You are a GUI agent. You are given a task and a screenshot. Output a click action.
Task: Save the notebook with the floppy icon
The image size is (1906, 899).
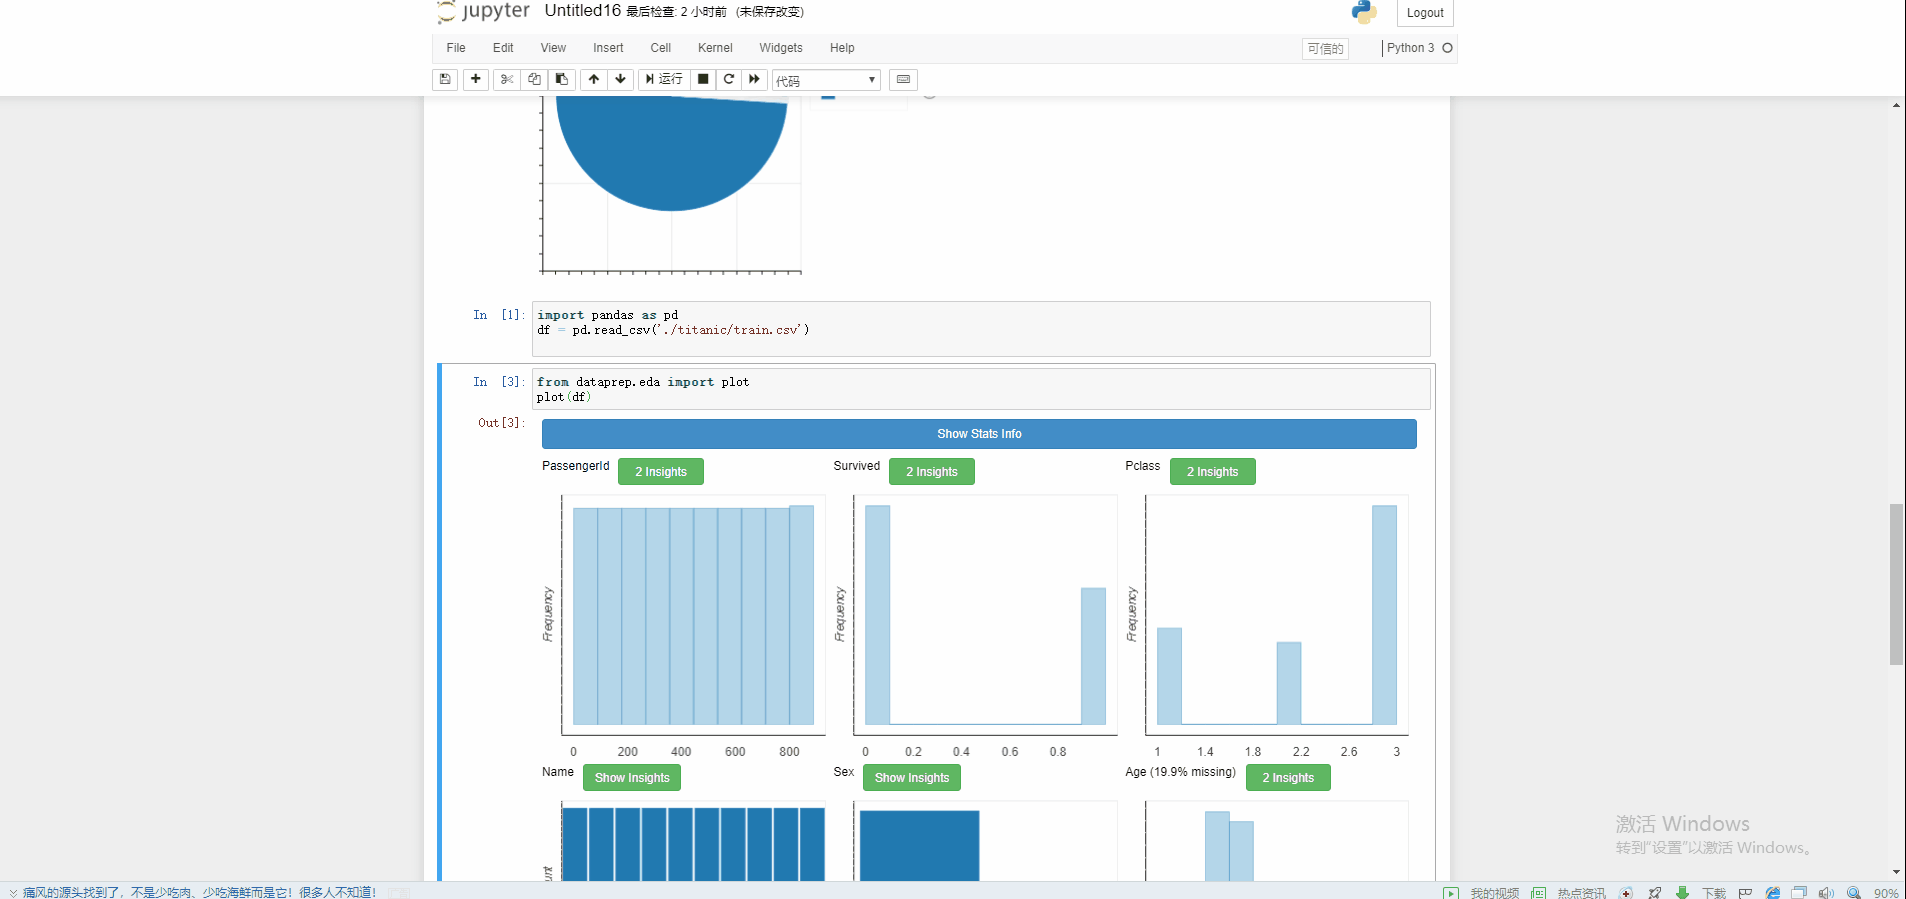pos(445,80)
